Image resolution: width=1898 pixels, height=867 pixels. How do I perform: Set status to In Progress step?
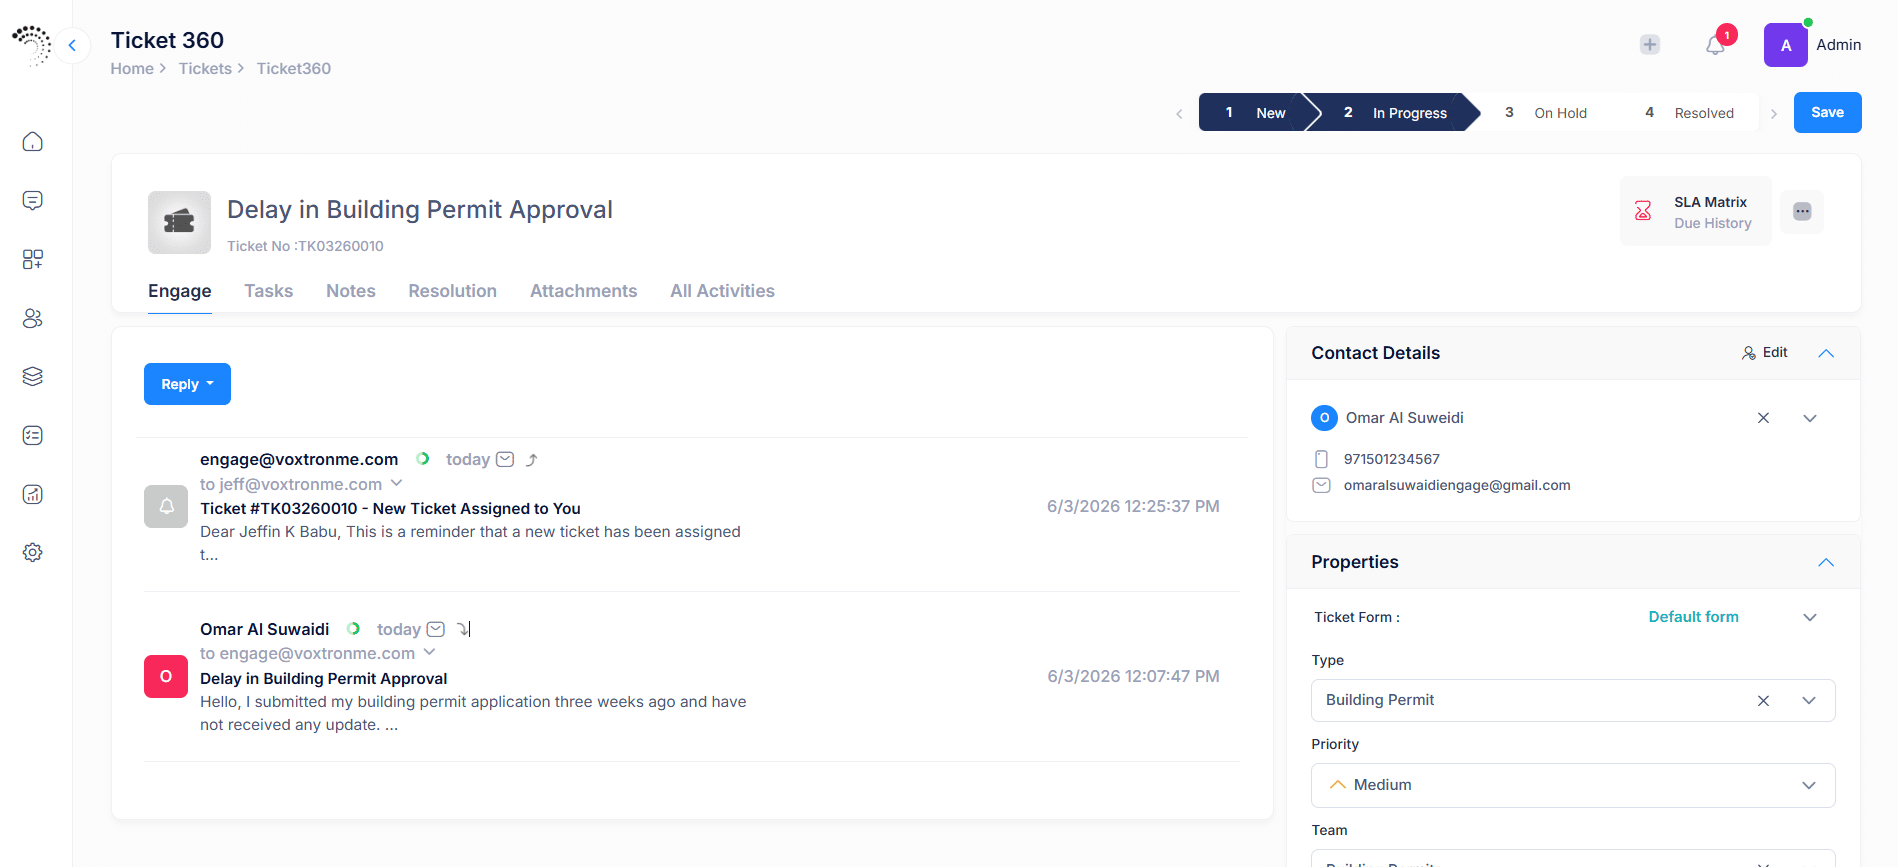point(1395,112)
